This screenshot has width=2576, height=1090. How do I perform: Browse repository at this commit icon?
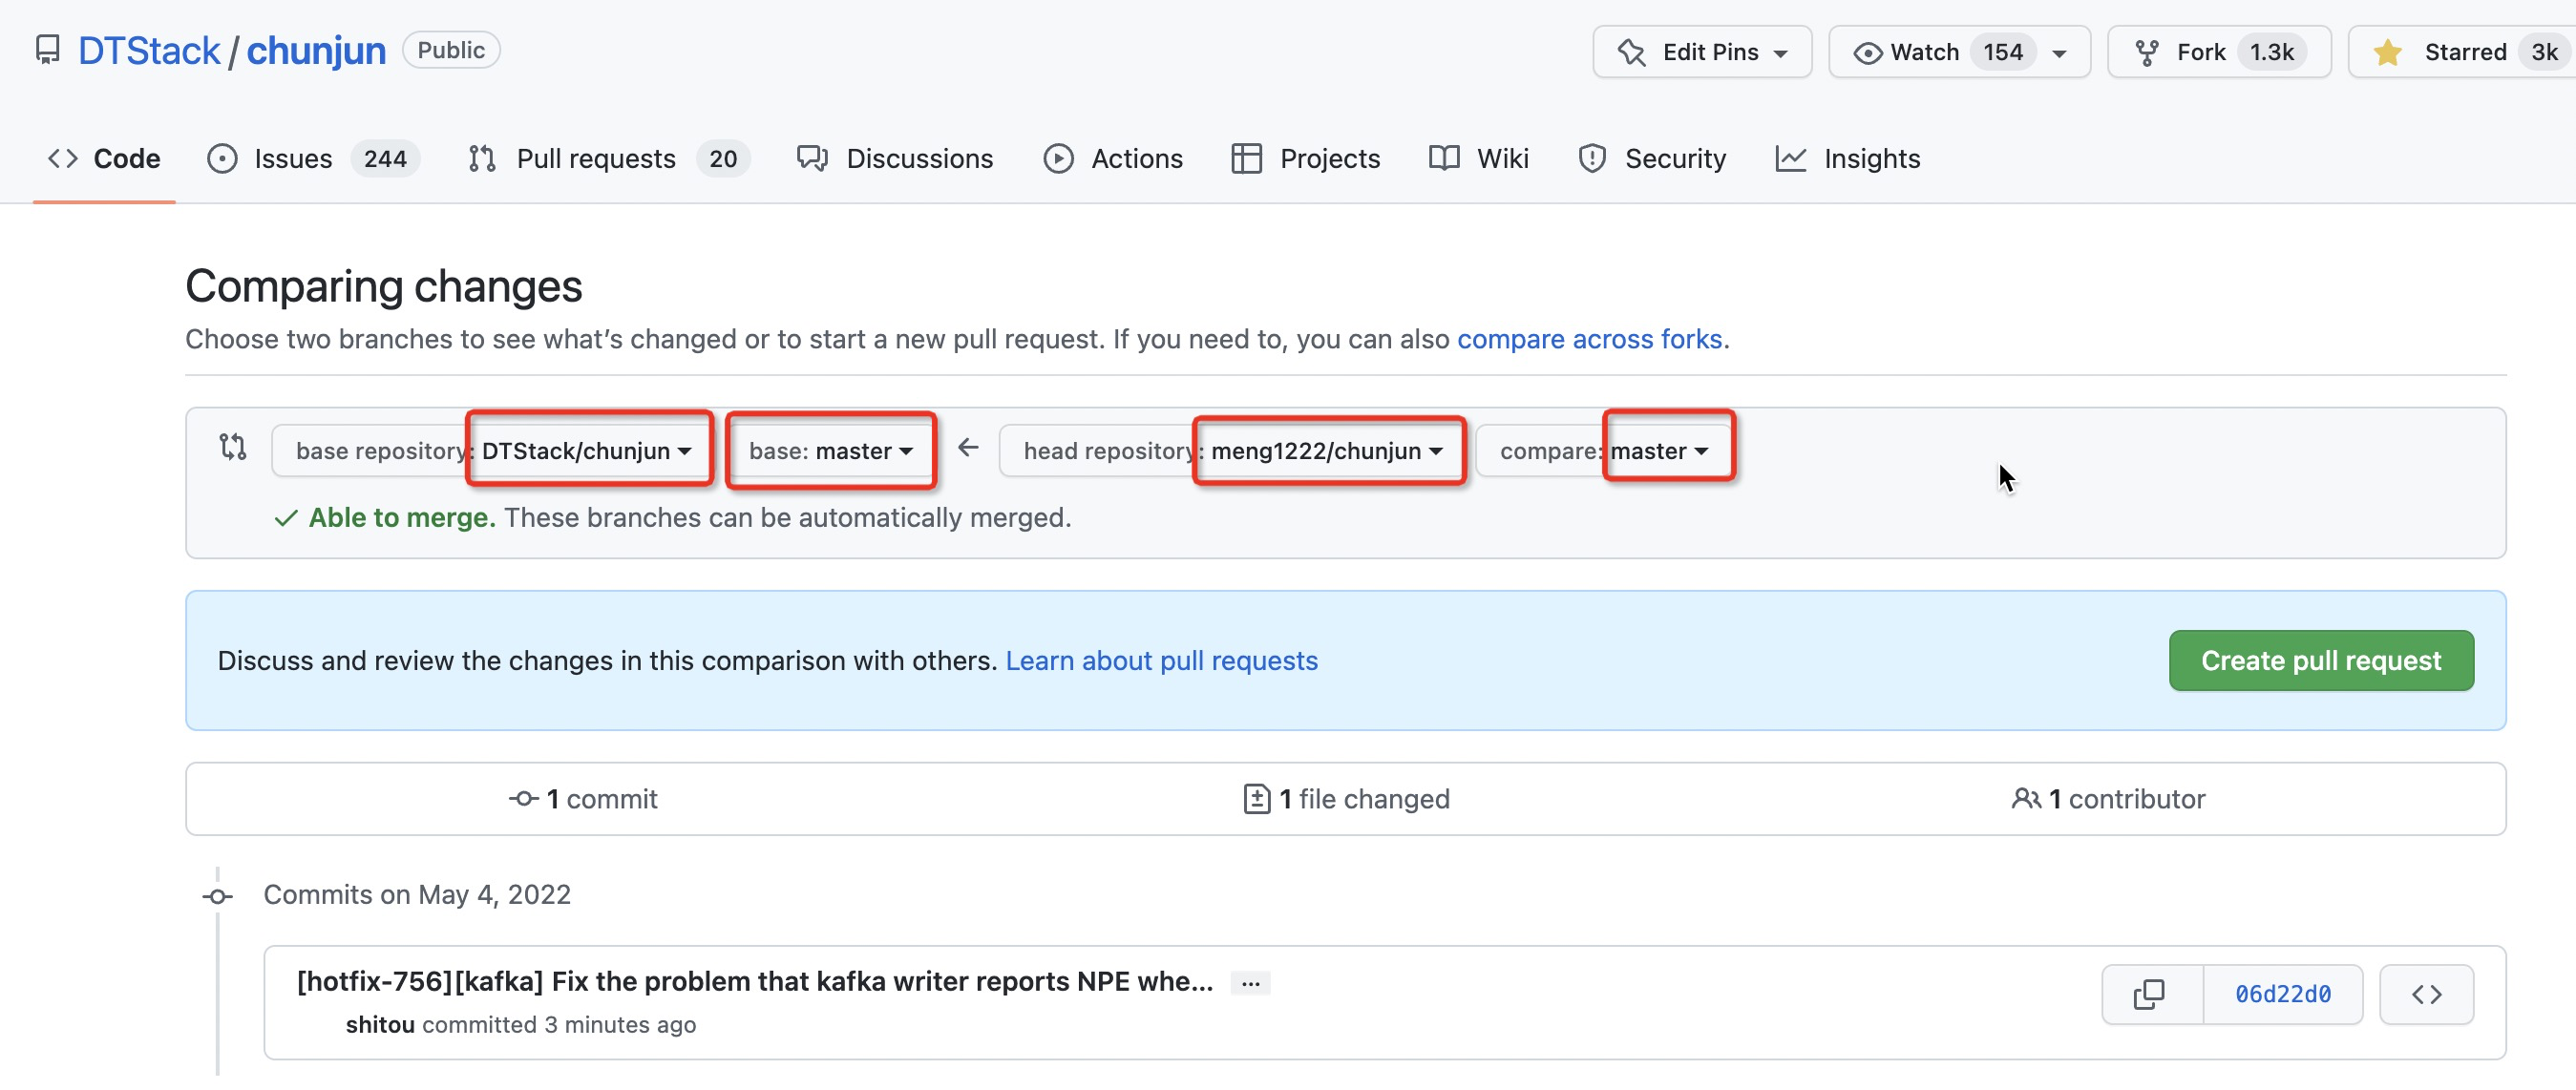[2426, 994]
